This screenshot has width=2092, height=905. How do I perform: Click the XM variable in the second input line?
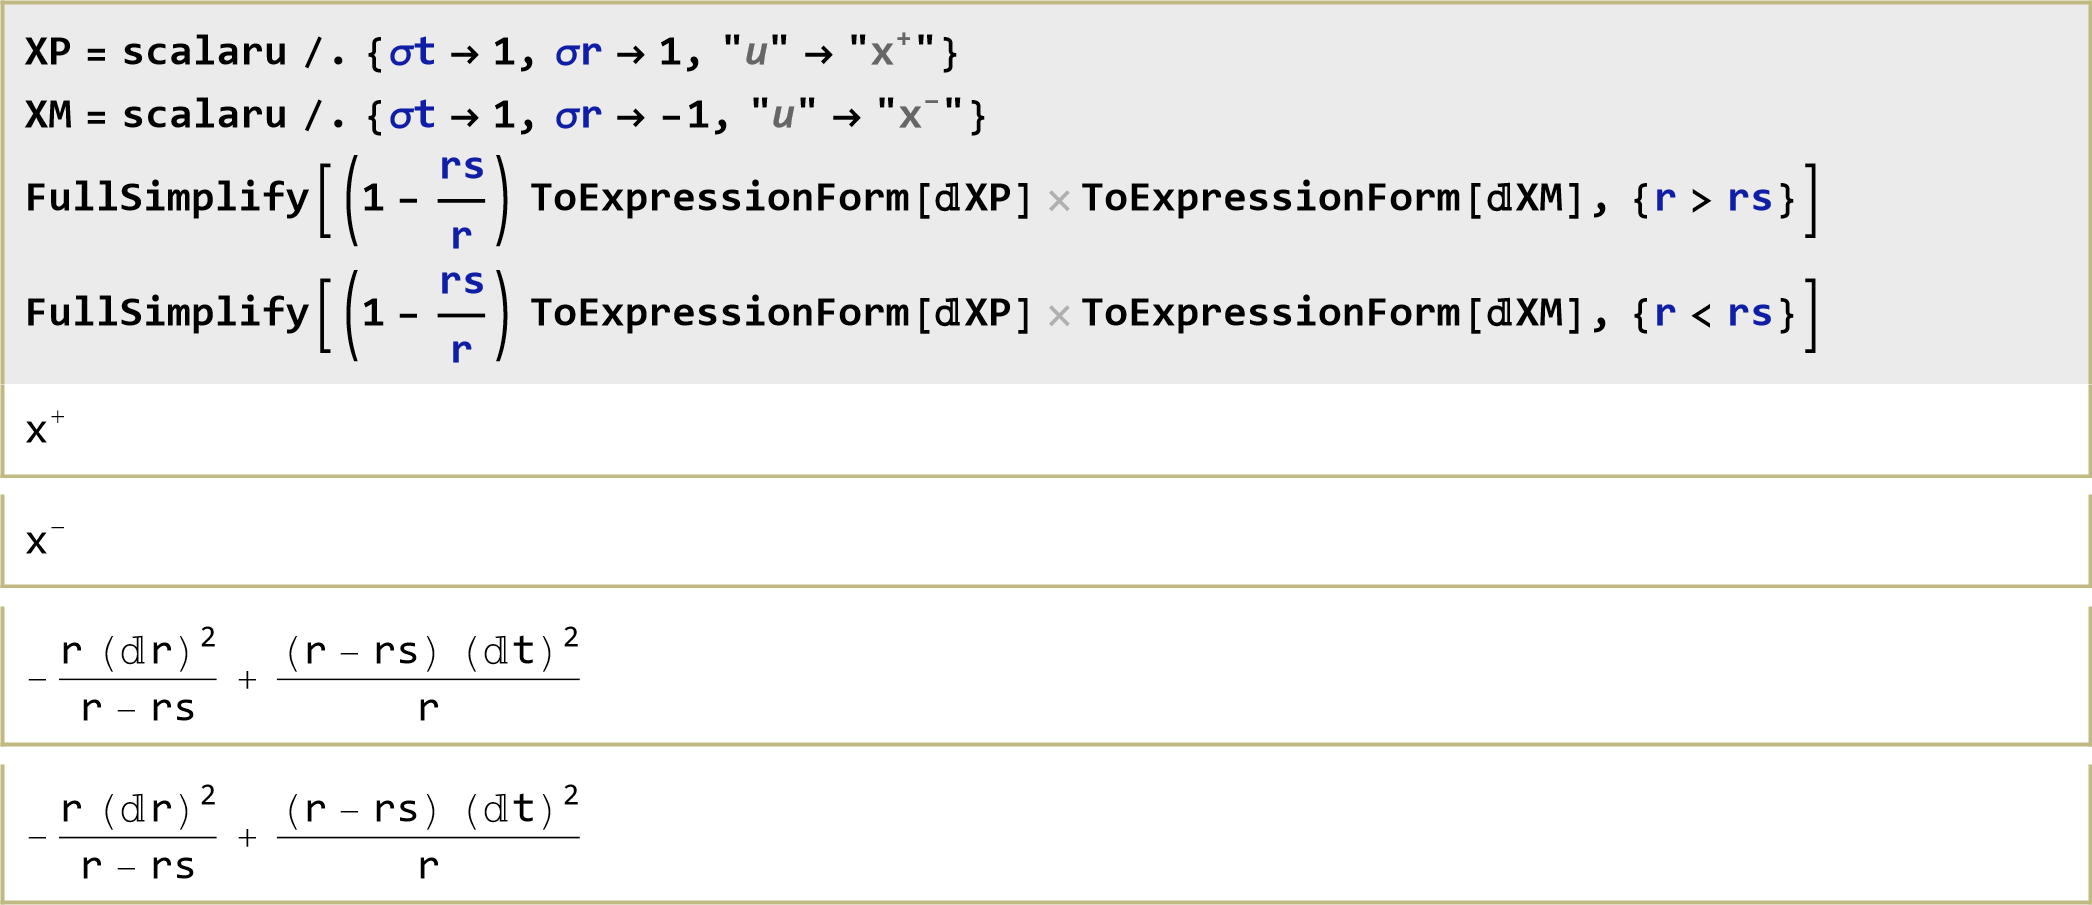(48, 116)
